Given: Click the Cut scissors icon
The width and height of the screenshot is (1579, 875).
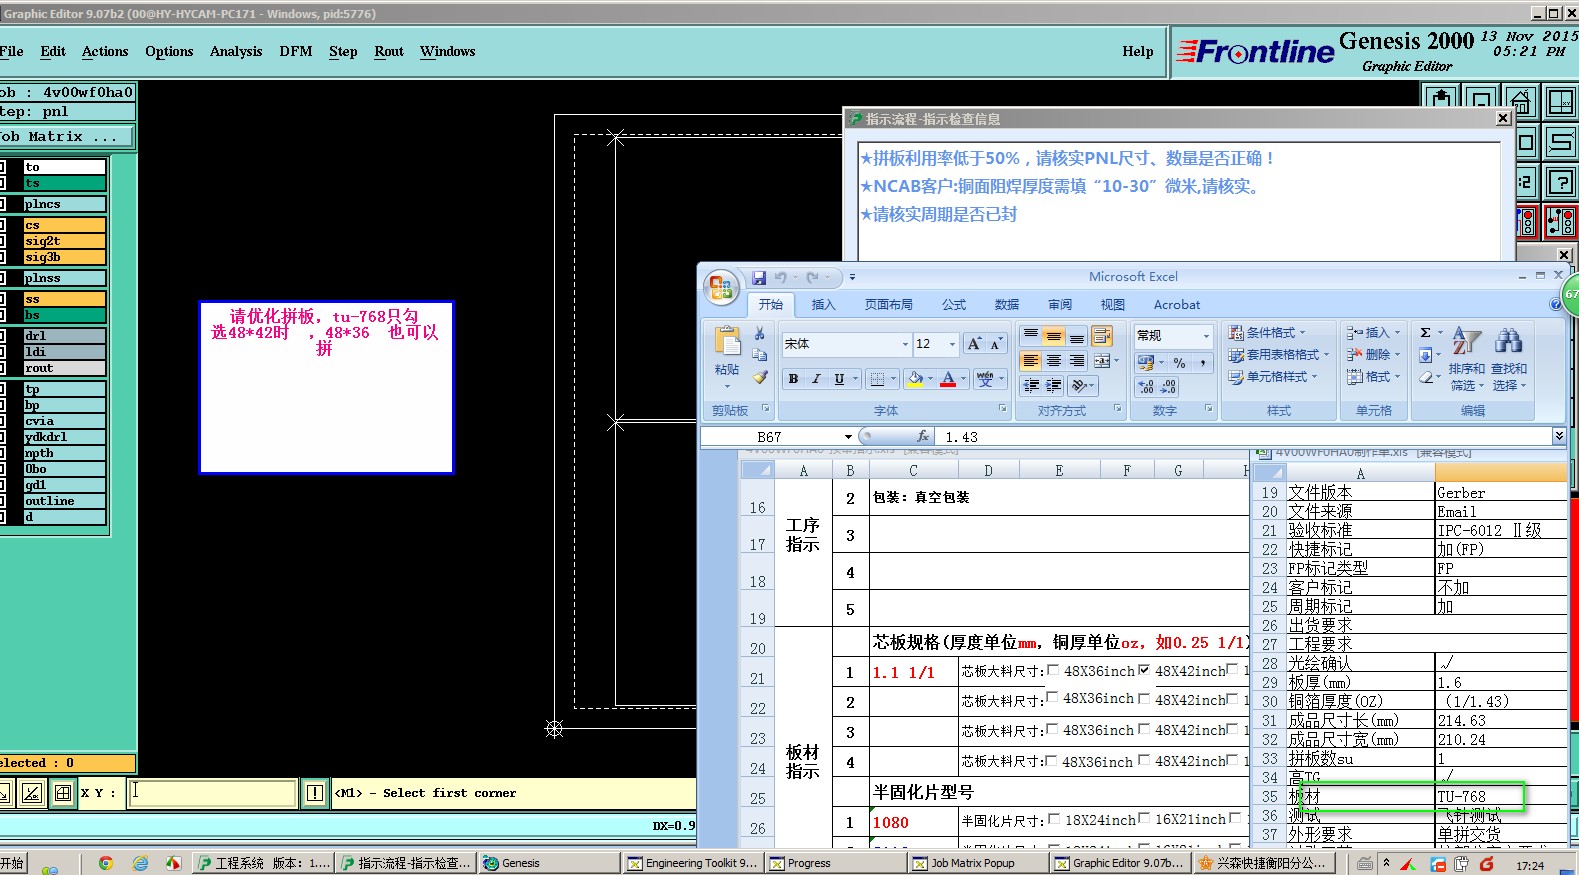Looking at the screenshot, I should 760,333.
